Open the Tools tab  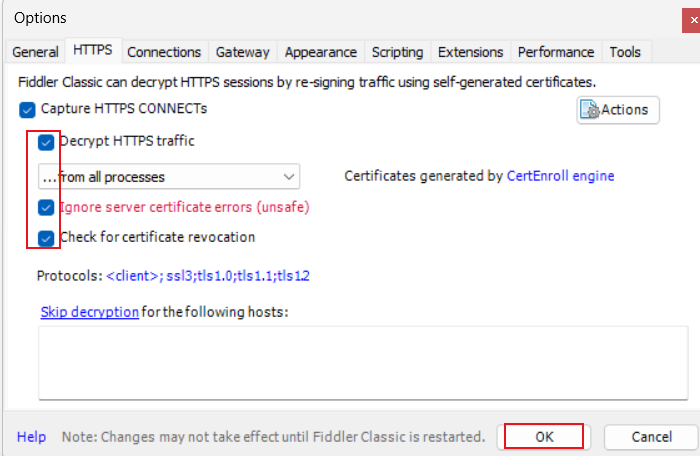click(x=625, y=52)
